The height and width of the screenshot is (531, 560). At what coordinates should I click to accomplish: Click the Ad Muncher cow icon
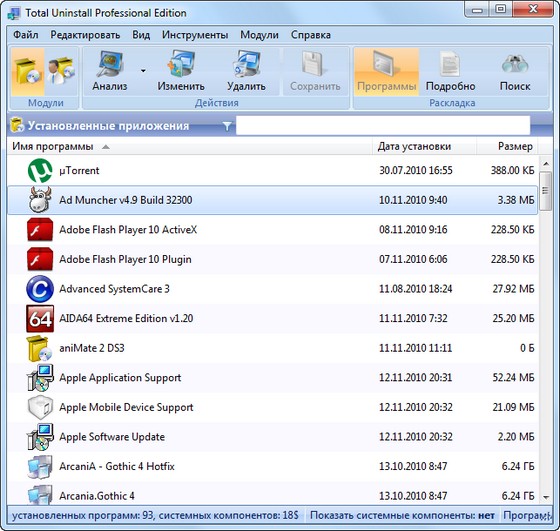tap(40, 200)
